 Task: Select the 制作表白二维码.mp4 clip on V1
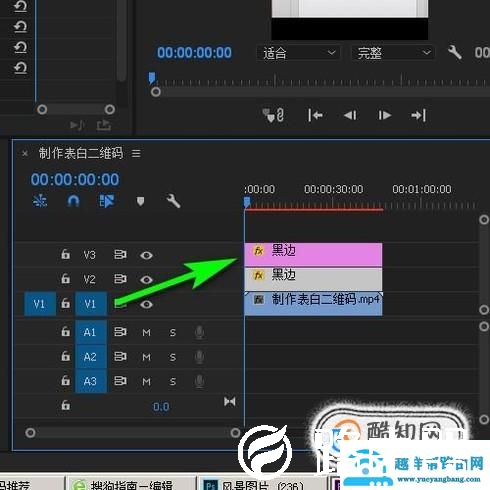[x=313, y=304]
